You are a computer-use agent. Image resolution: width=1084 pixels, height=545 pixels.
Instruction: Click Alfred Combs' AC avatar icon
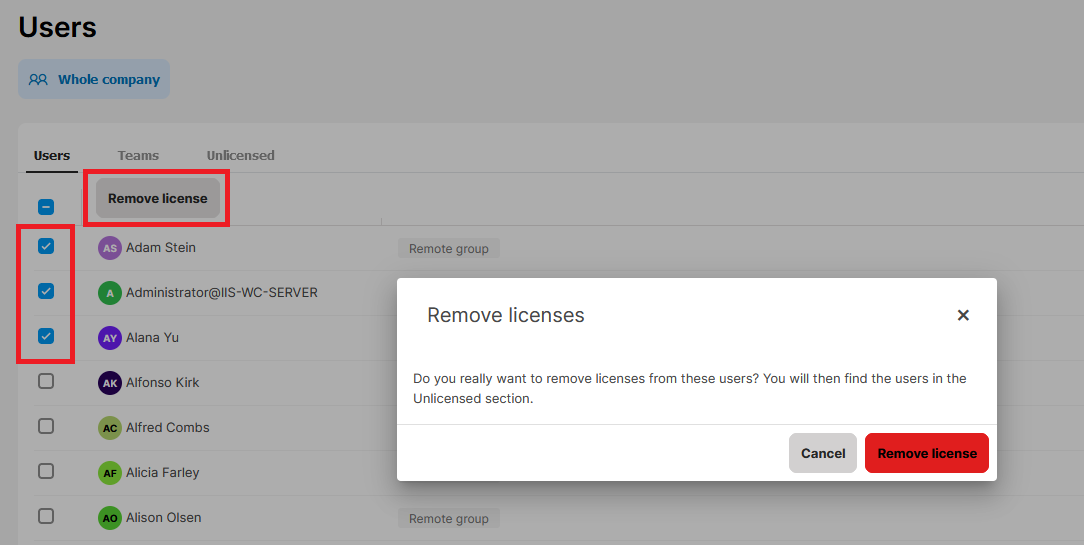pos(110,428)
